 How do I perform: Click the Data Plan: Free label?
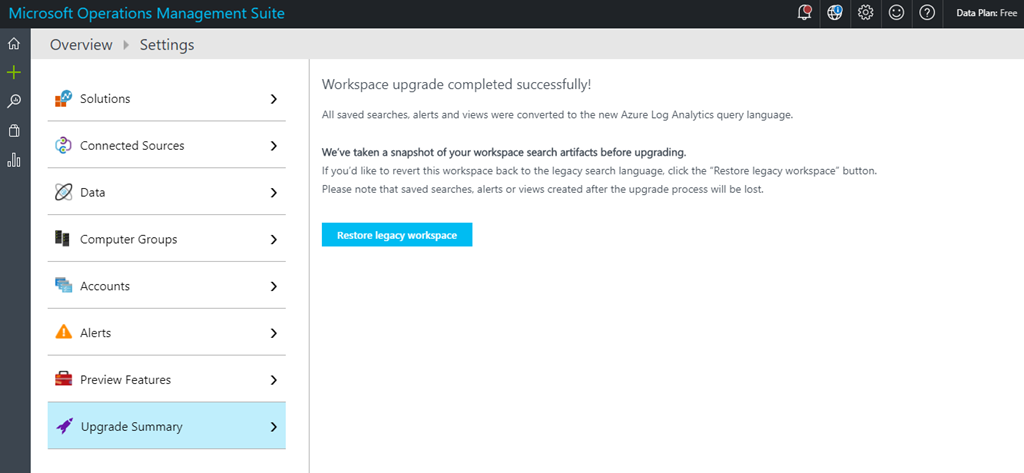click(986, 13)
